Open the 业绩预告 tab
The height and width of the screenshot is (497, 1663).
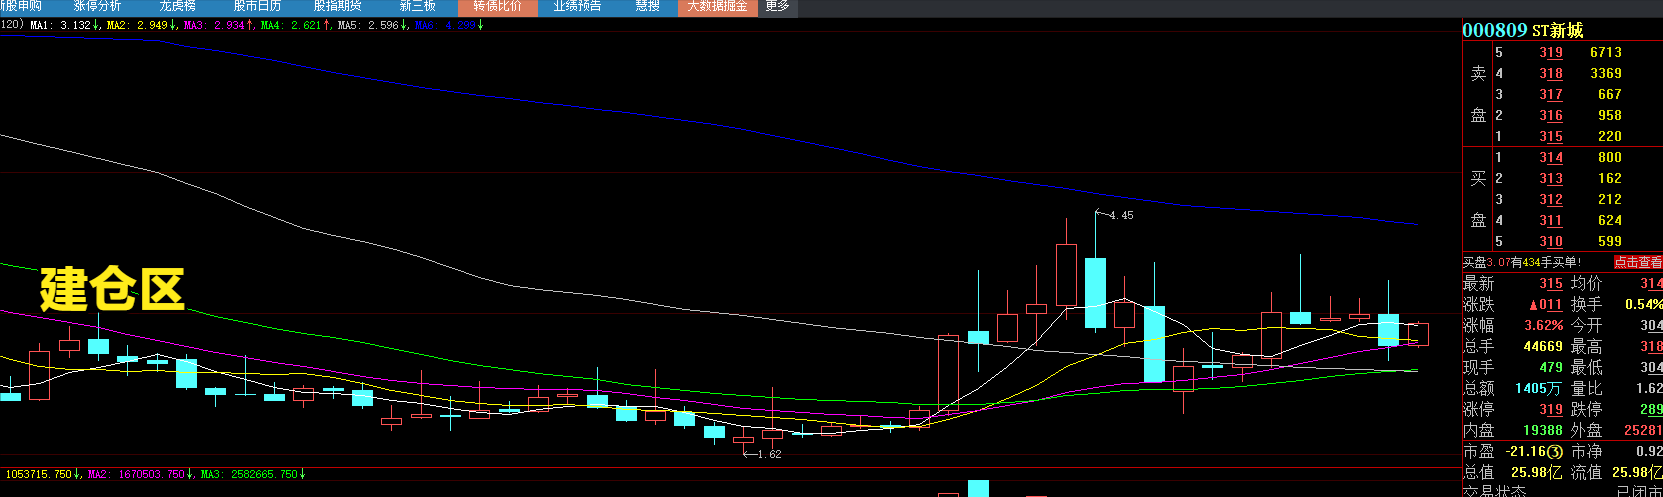(x=577, y=6)
